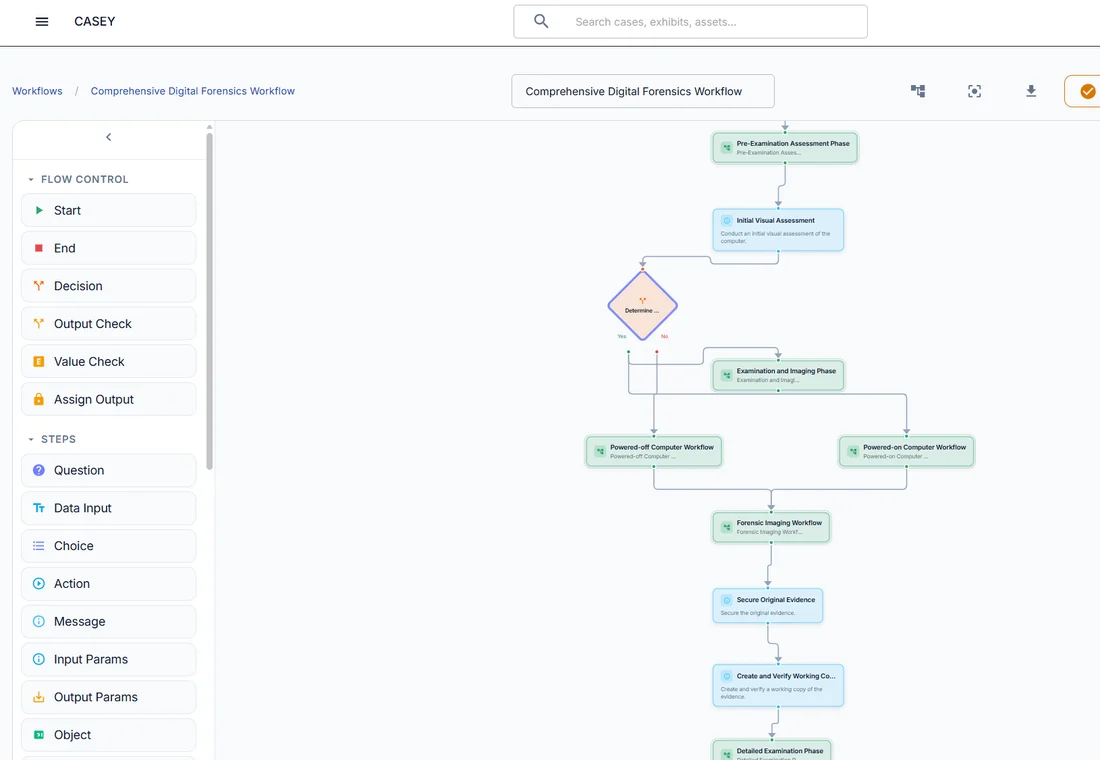Click the Output Check branch icon
The height and width of the screenshot is (760, 1100).
39,324
